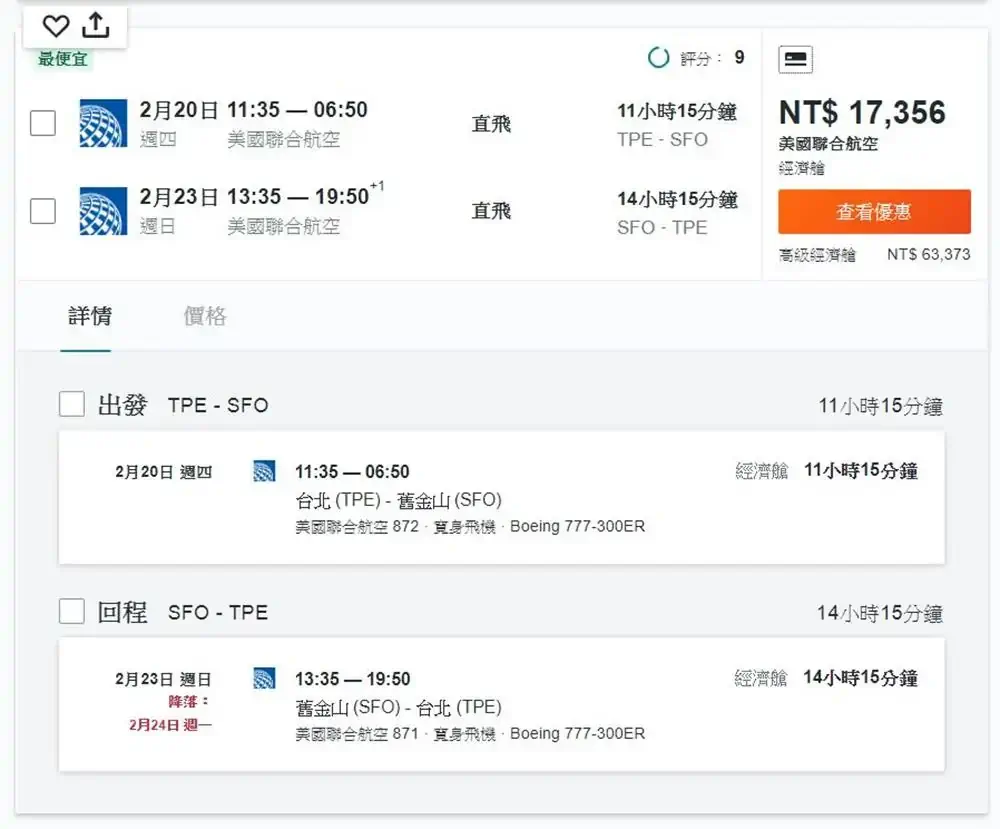Viewport: 1000px width, 829px height.
Task: Click 美國聯合航空 under the price
Action: tap(828, 144)
